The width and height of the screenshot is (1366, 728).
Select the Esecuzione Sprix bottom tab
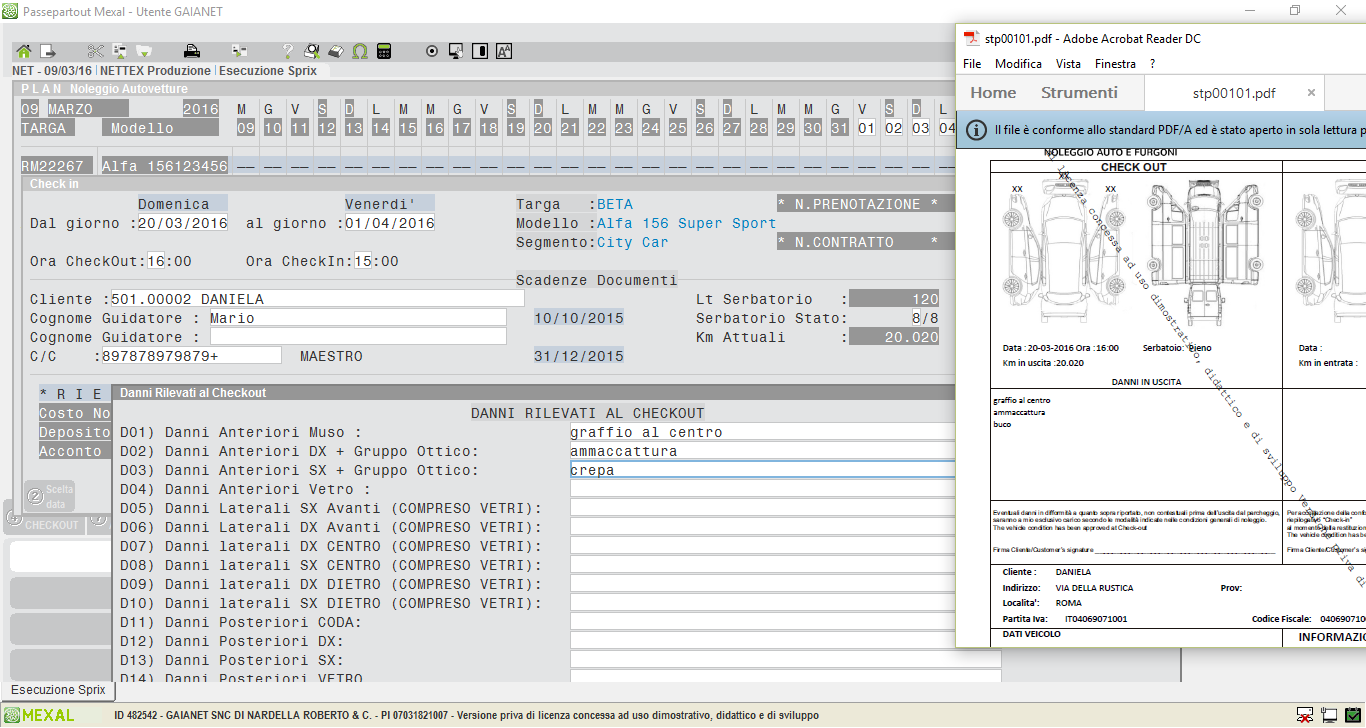click(58, 690)
